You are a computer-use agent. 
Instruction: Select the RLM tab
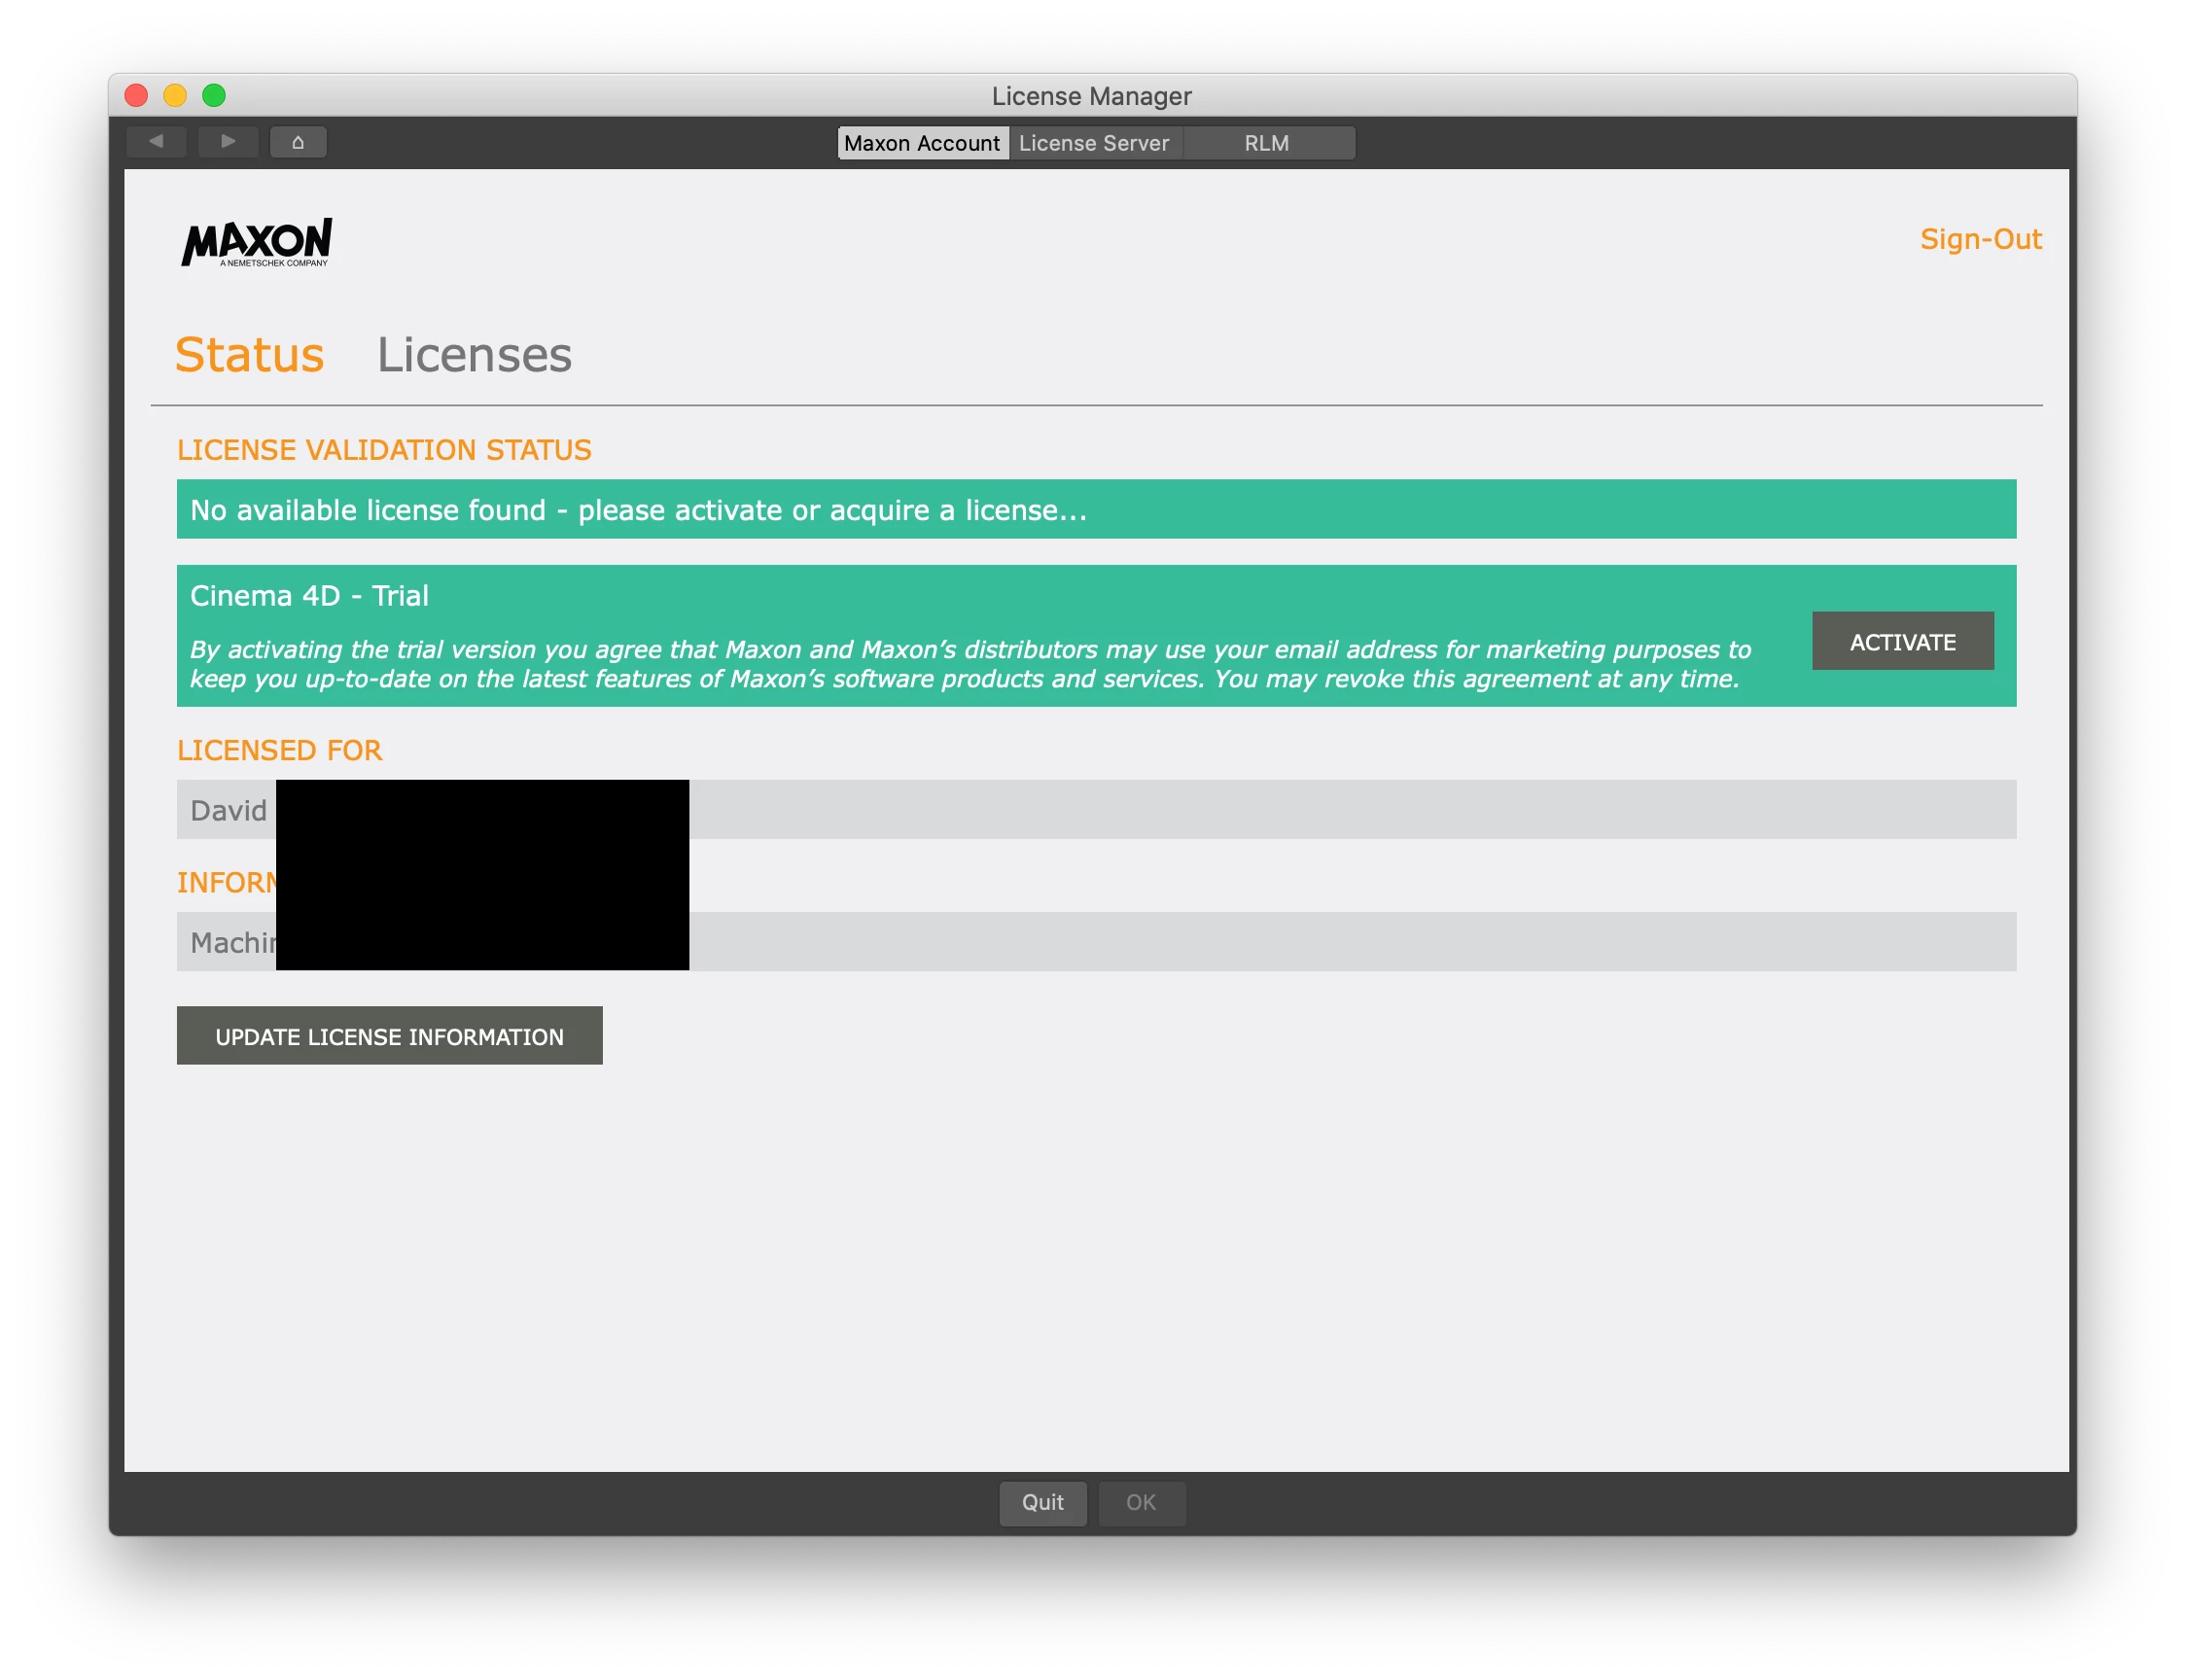pyautogui.click(x=1266, y=143)
